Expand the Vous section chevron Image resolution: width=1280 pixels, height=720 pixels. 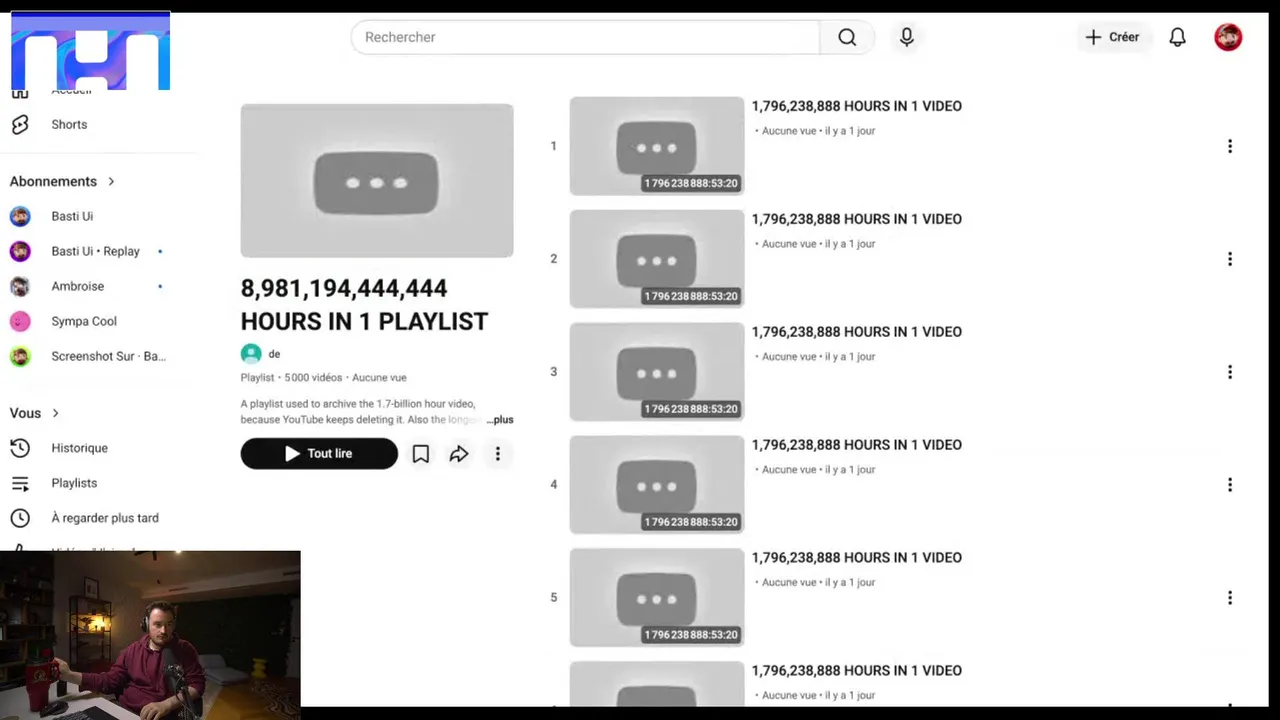click(55, 413)
